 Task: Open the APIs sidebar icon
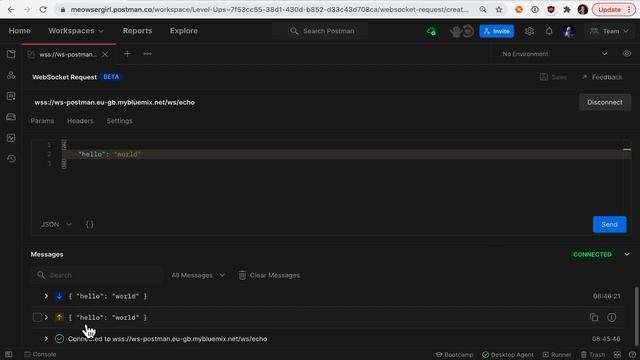(11, 75)
